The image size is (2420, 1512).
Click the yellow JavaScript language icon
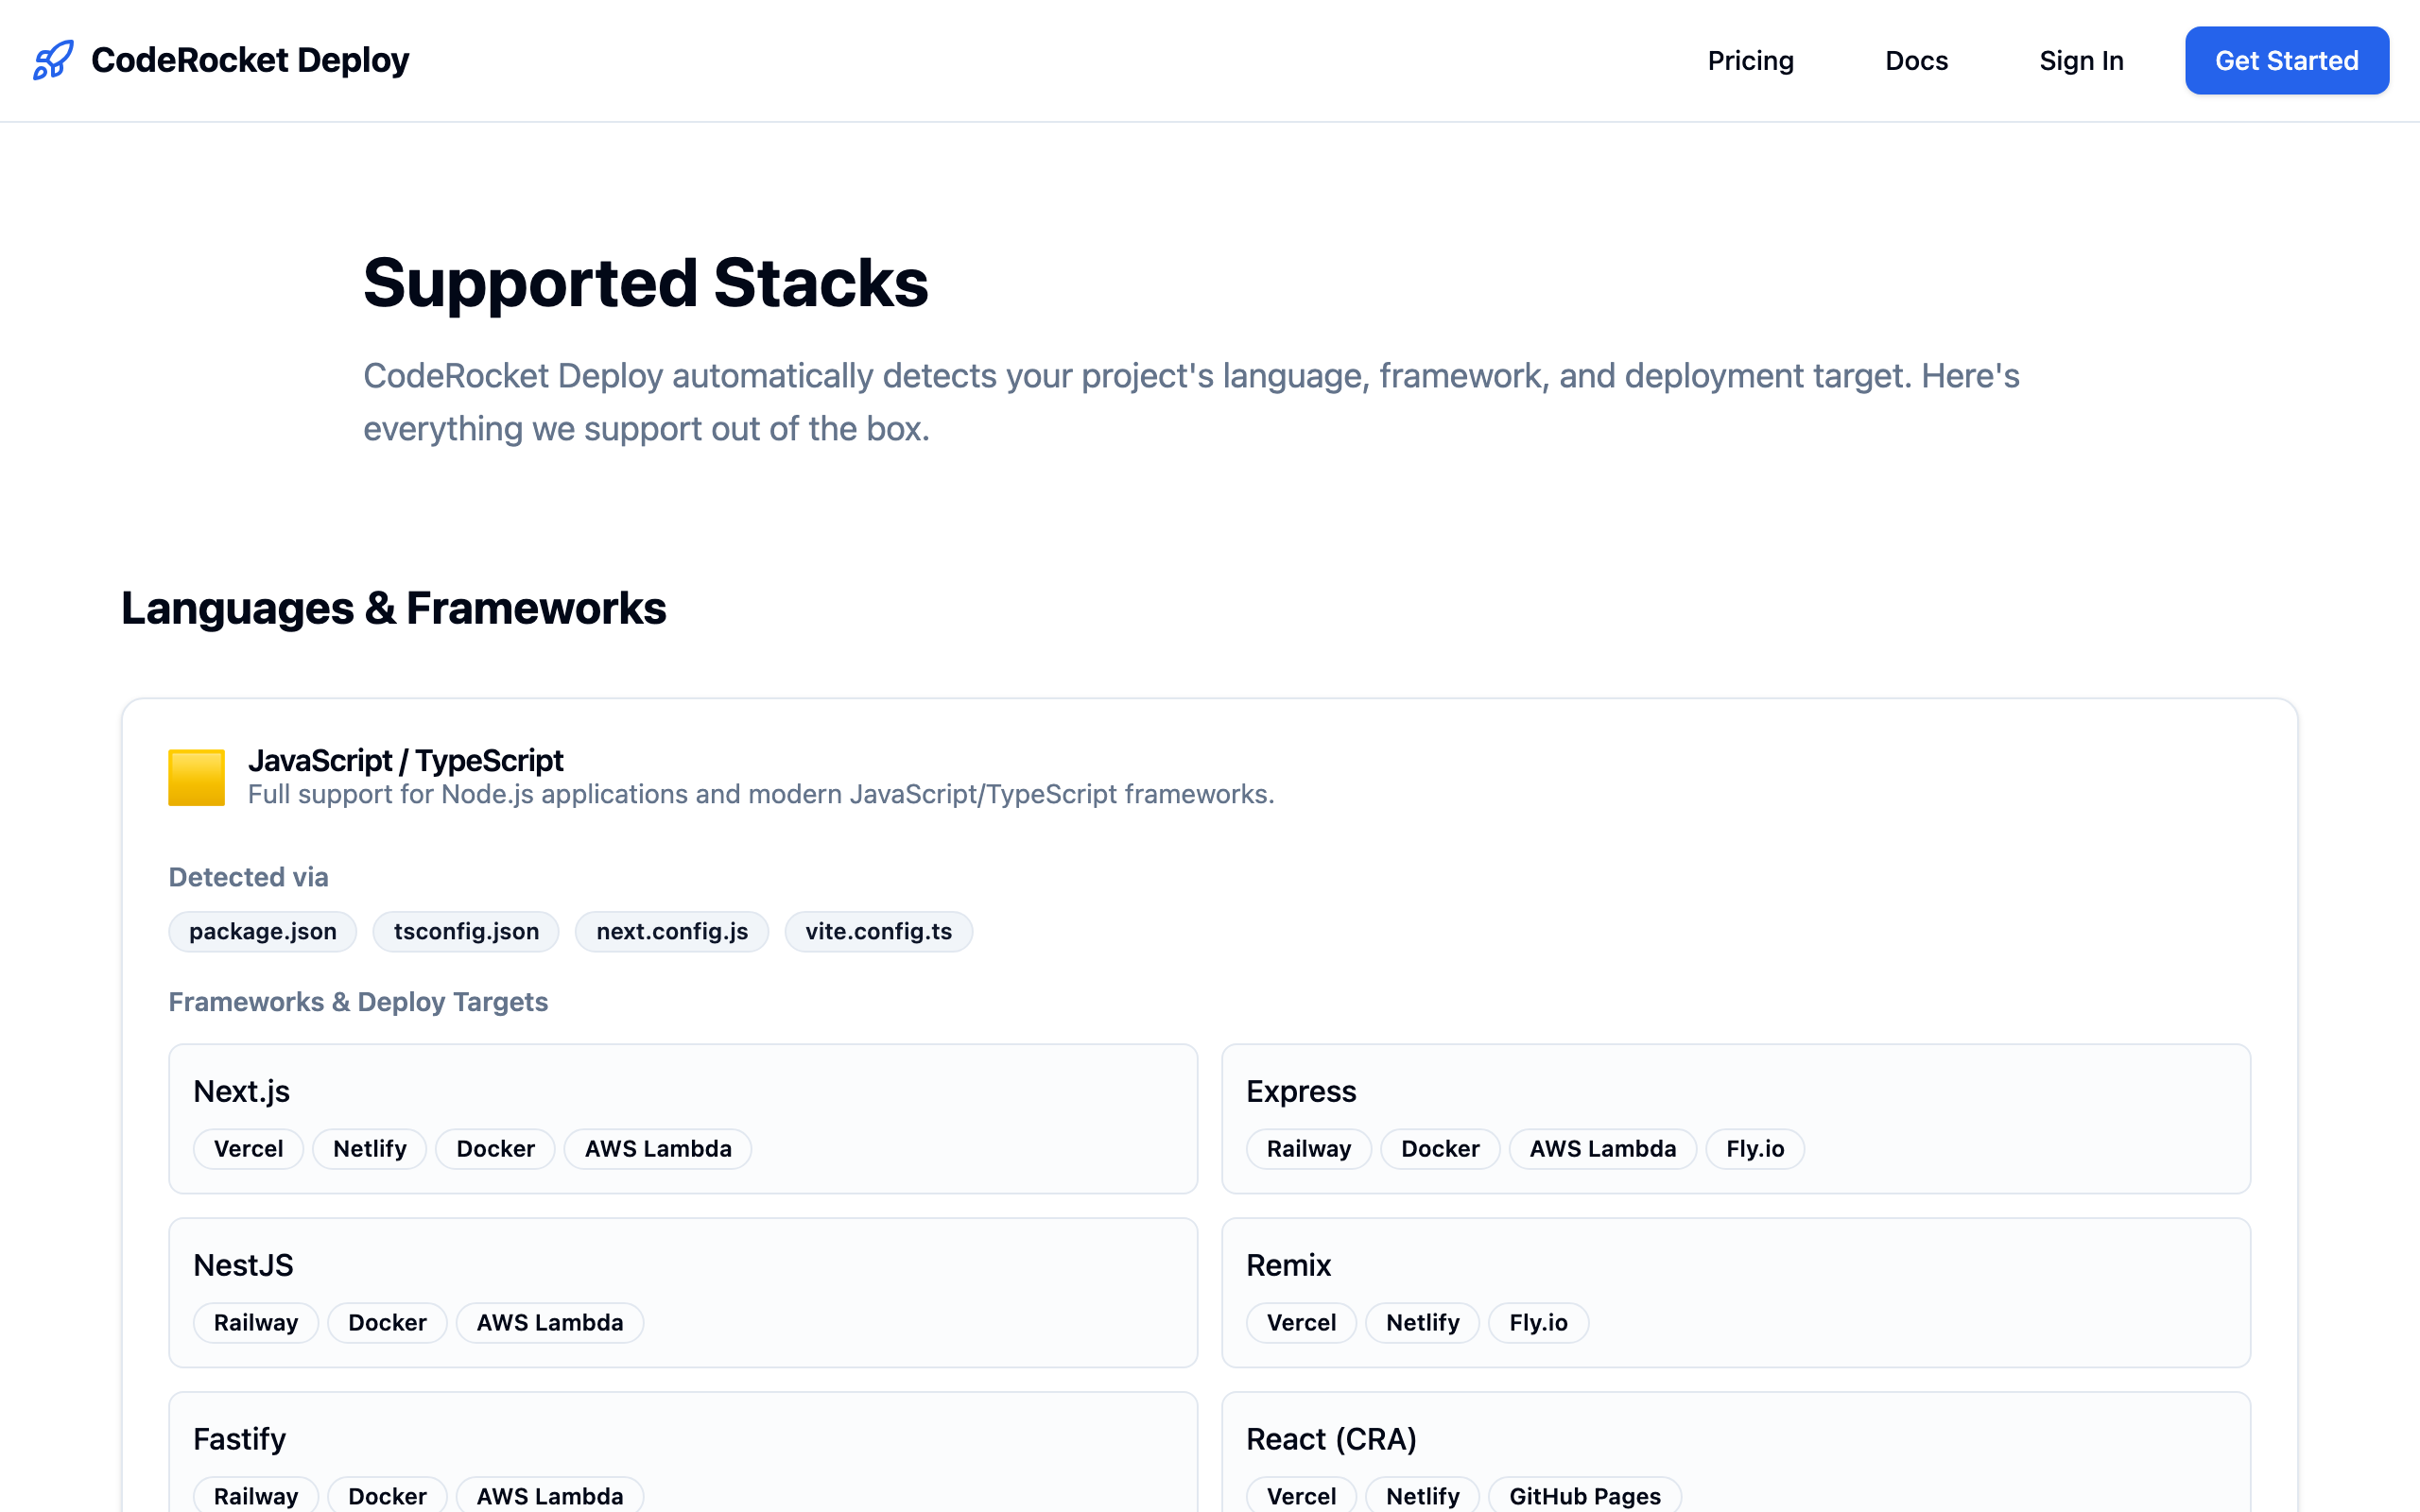(196, 777)
